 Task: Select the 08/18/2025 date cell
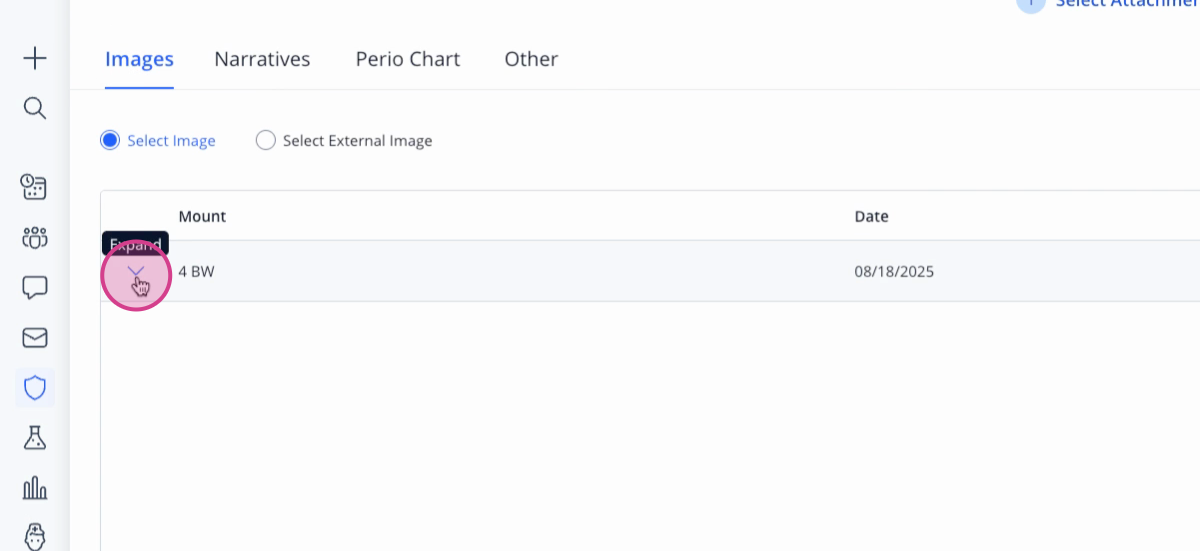click(894, 271)
